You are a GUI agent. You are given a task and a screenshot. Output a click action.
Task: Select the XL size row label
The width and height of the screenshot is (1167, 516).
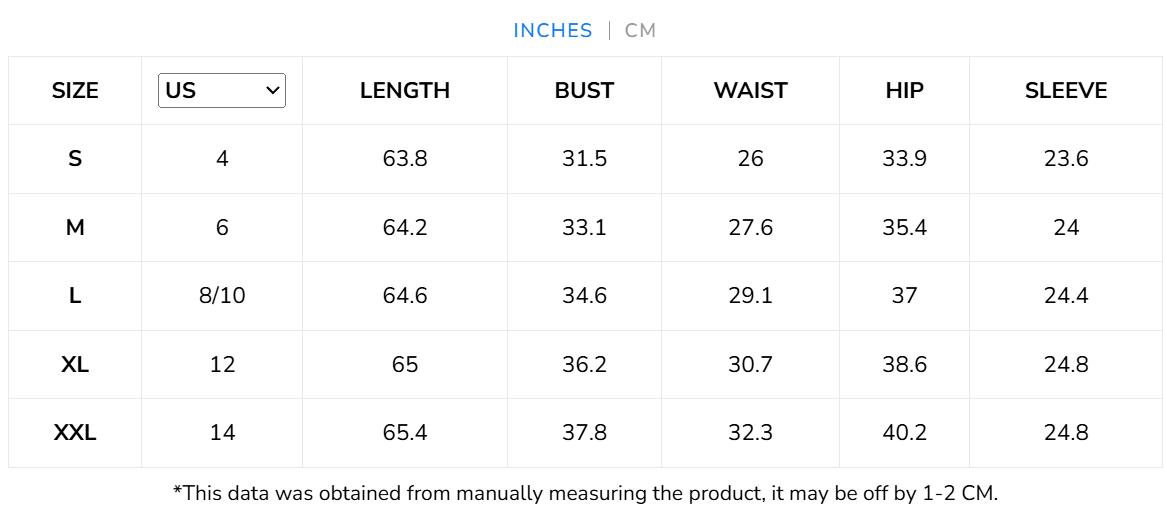tap(75, 365)
